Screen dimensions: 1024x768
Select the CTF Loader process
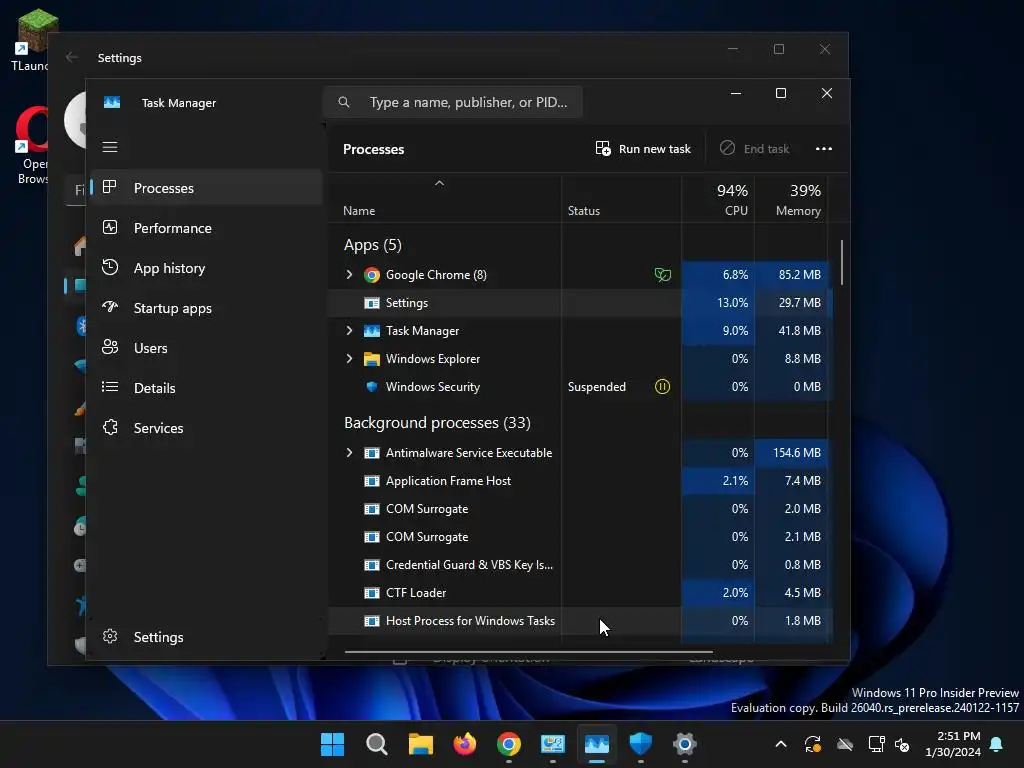pos(581,593)
